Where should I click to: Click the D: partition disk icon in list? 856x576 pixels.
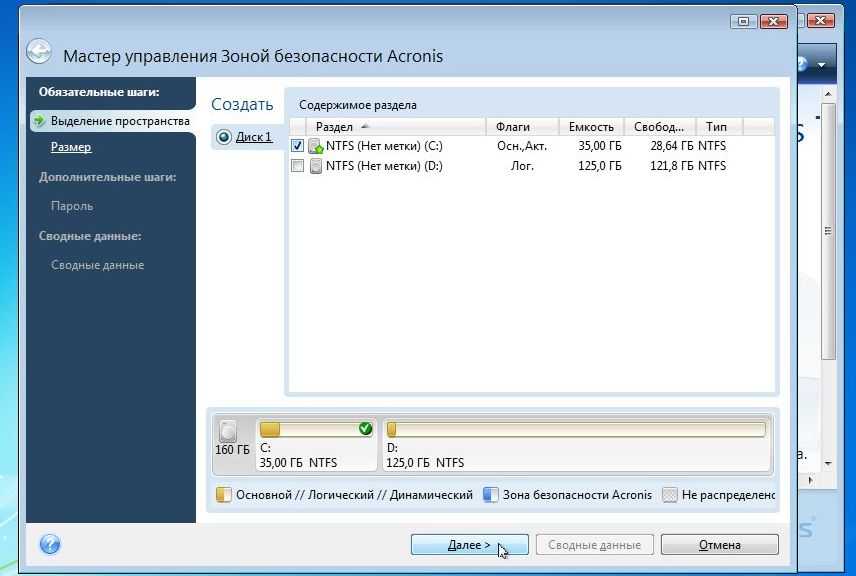coord(316,166)
